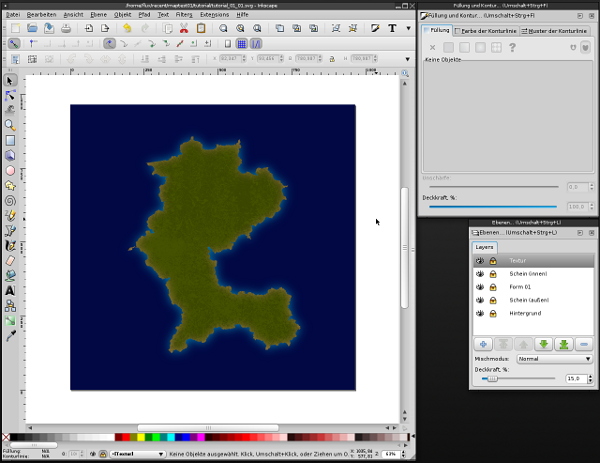Open the Mischmodus dropdown
600x463 pixels.
(x=553, y=358)
